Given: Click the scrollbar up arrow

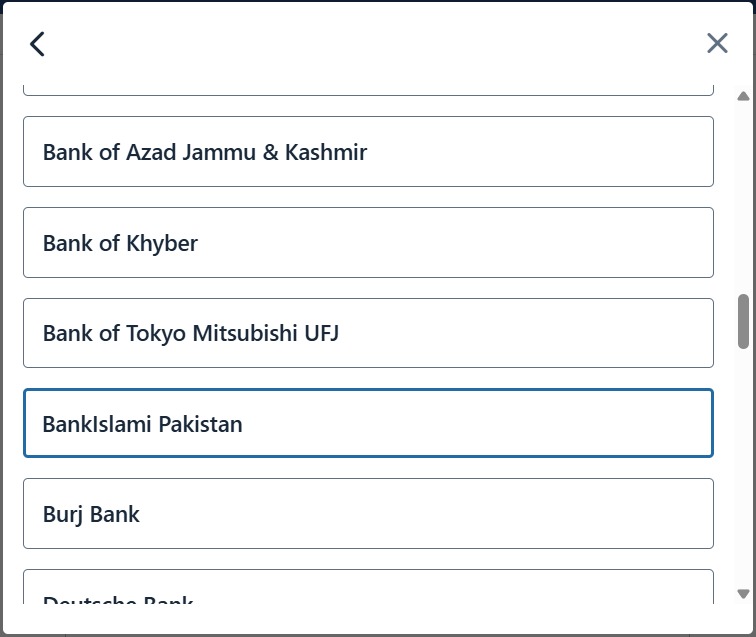Looking at the screenshot, I should [x=743, y=96].
